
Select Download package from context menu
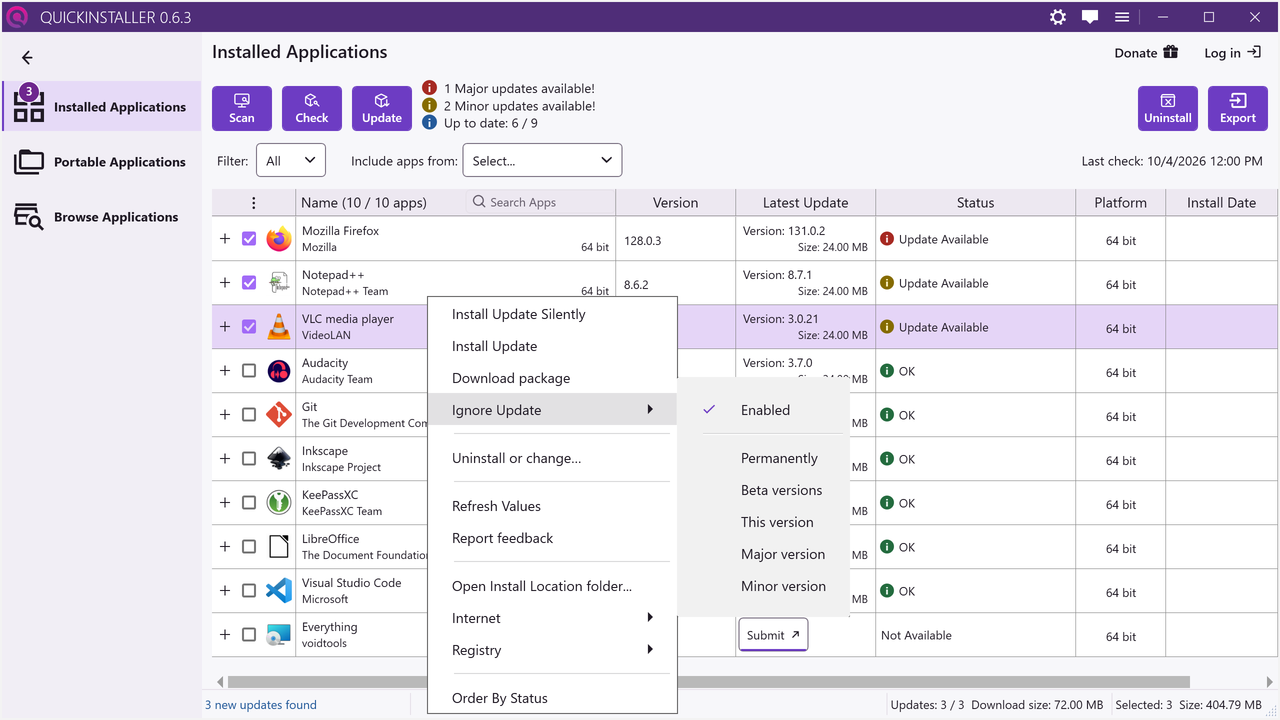click(552, 378)
